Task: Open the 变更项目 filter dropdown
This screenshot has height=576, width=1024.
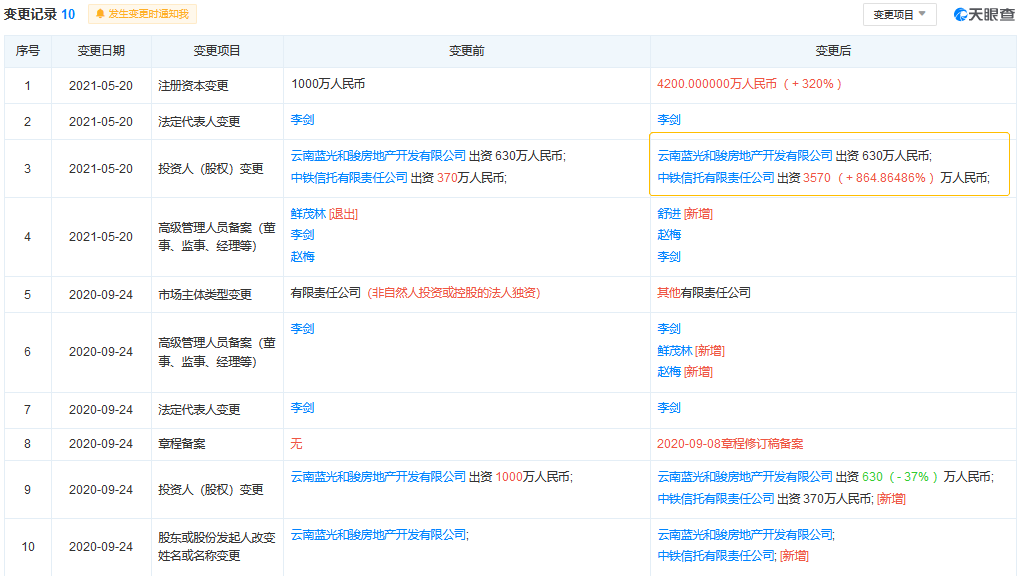Action: click(899, 14)
